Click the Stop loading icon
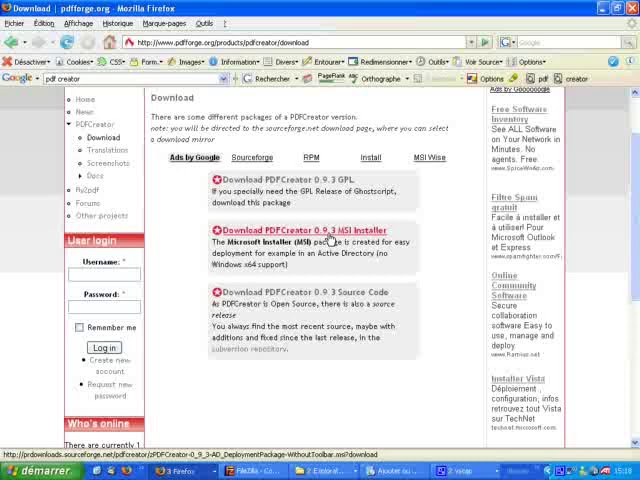The height and width of the screenshot is (480, 640). pos(88,42)
